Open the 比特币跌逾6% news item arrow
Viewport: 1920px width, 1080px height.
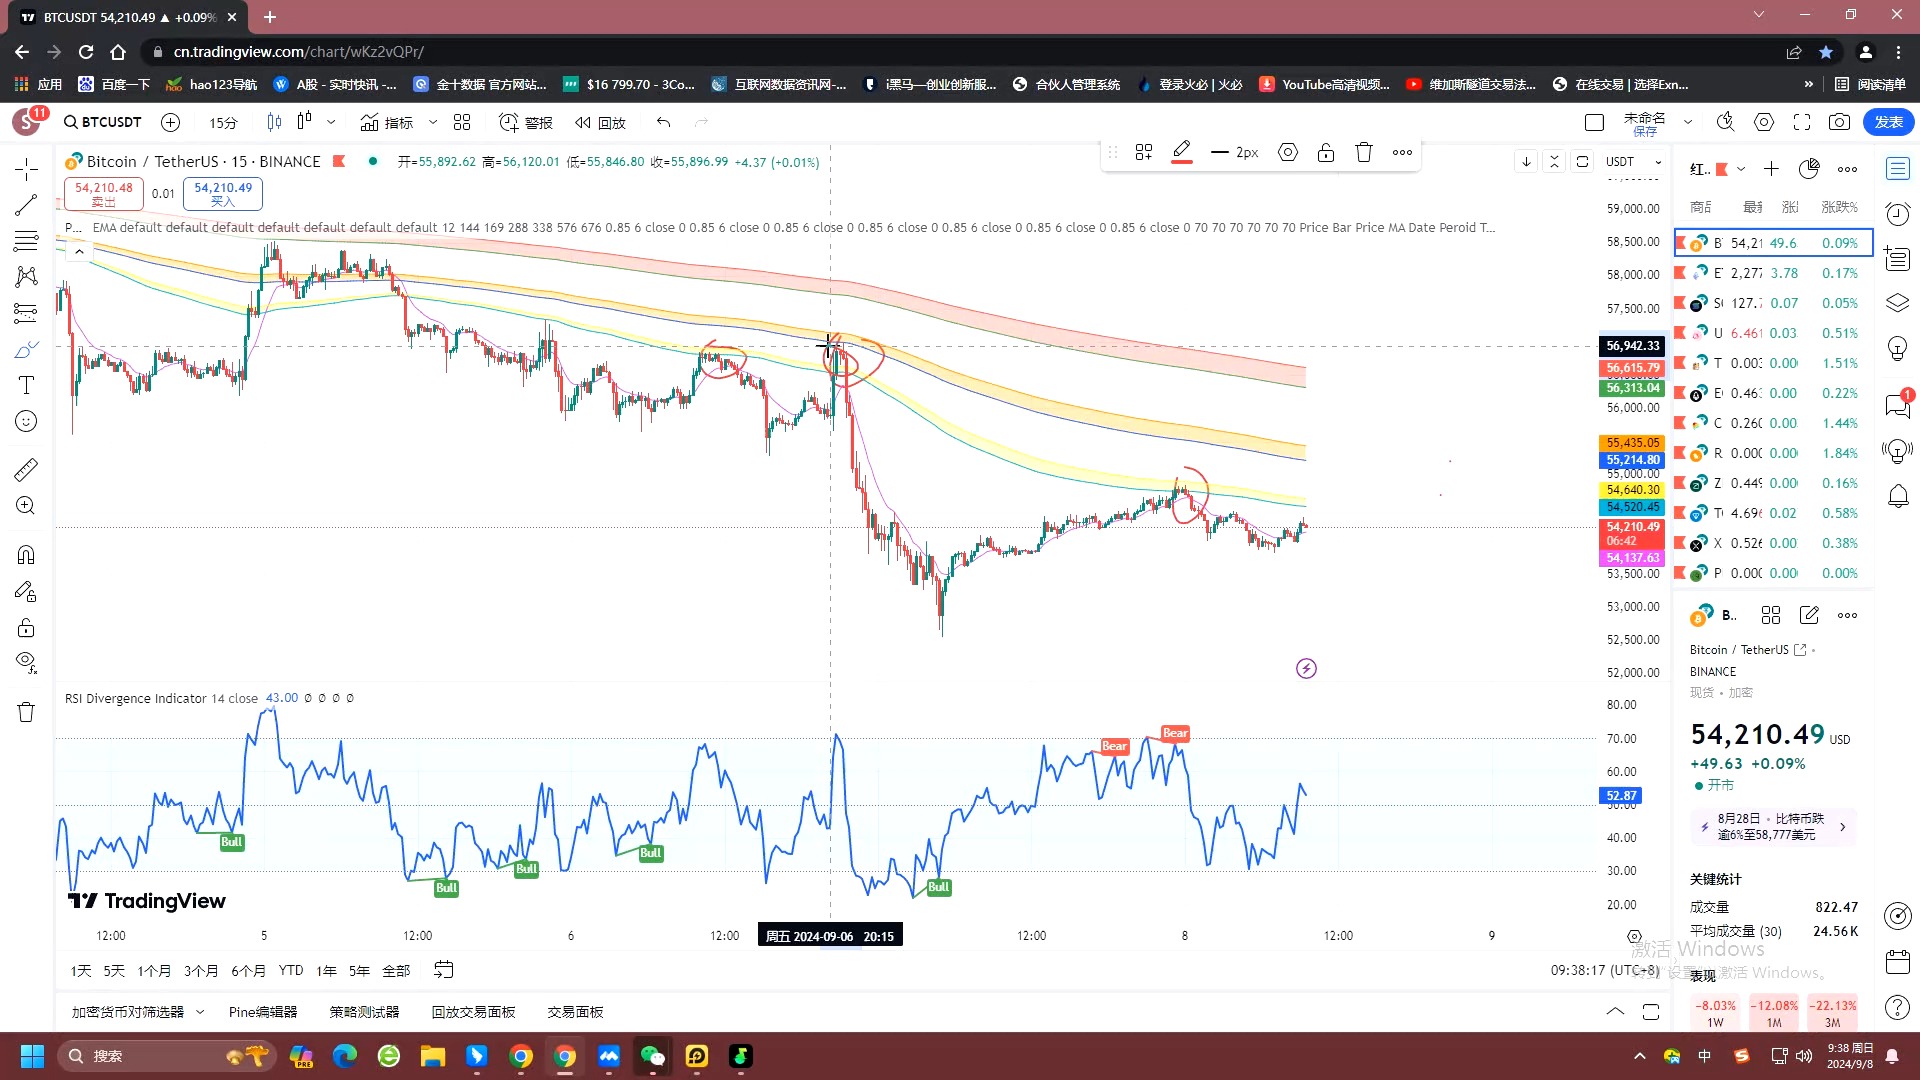coord(1842,827)
